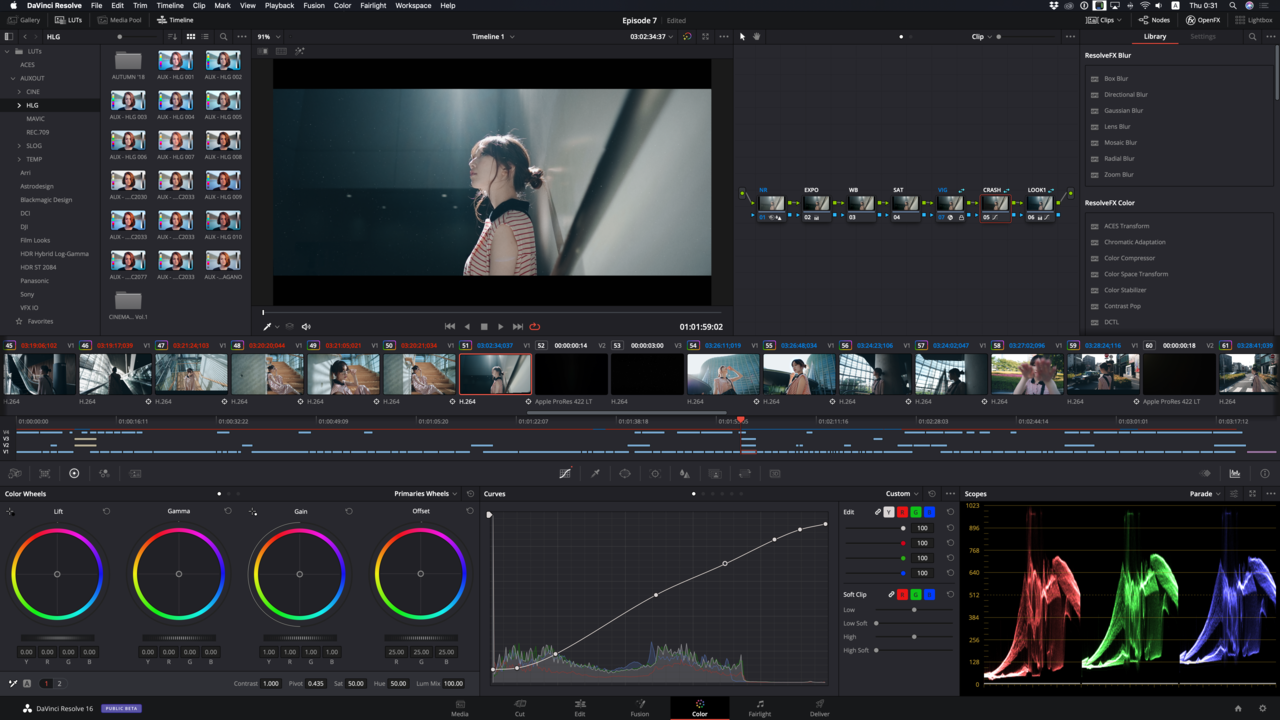
Task: Toggle the red channel in Edit curves
Action: (x=902, y=512)
